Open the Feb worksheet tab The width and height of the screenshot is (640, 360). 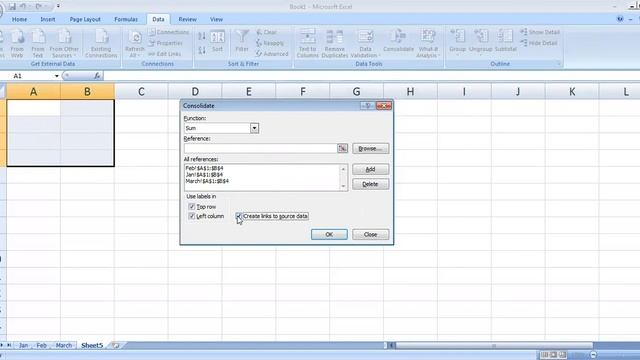(x=41, y=345)
